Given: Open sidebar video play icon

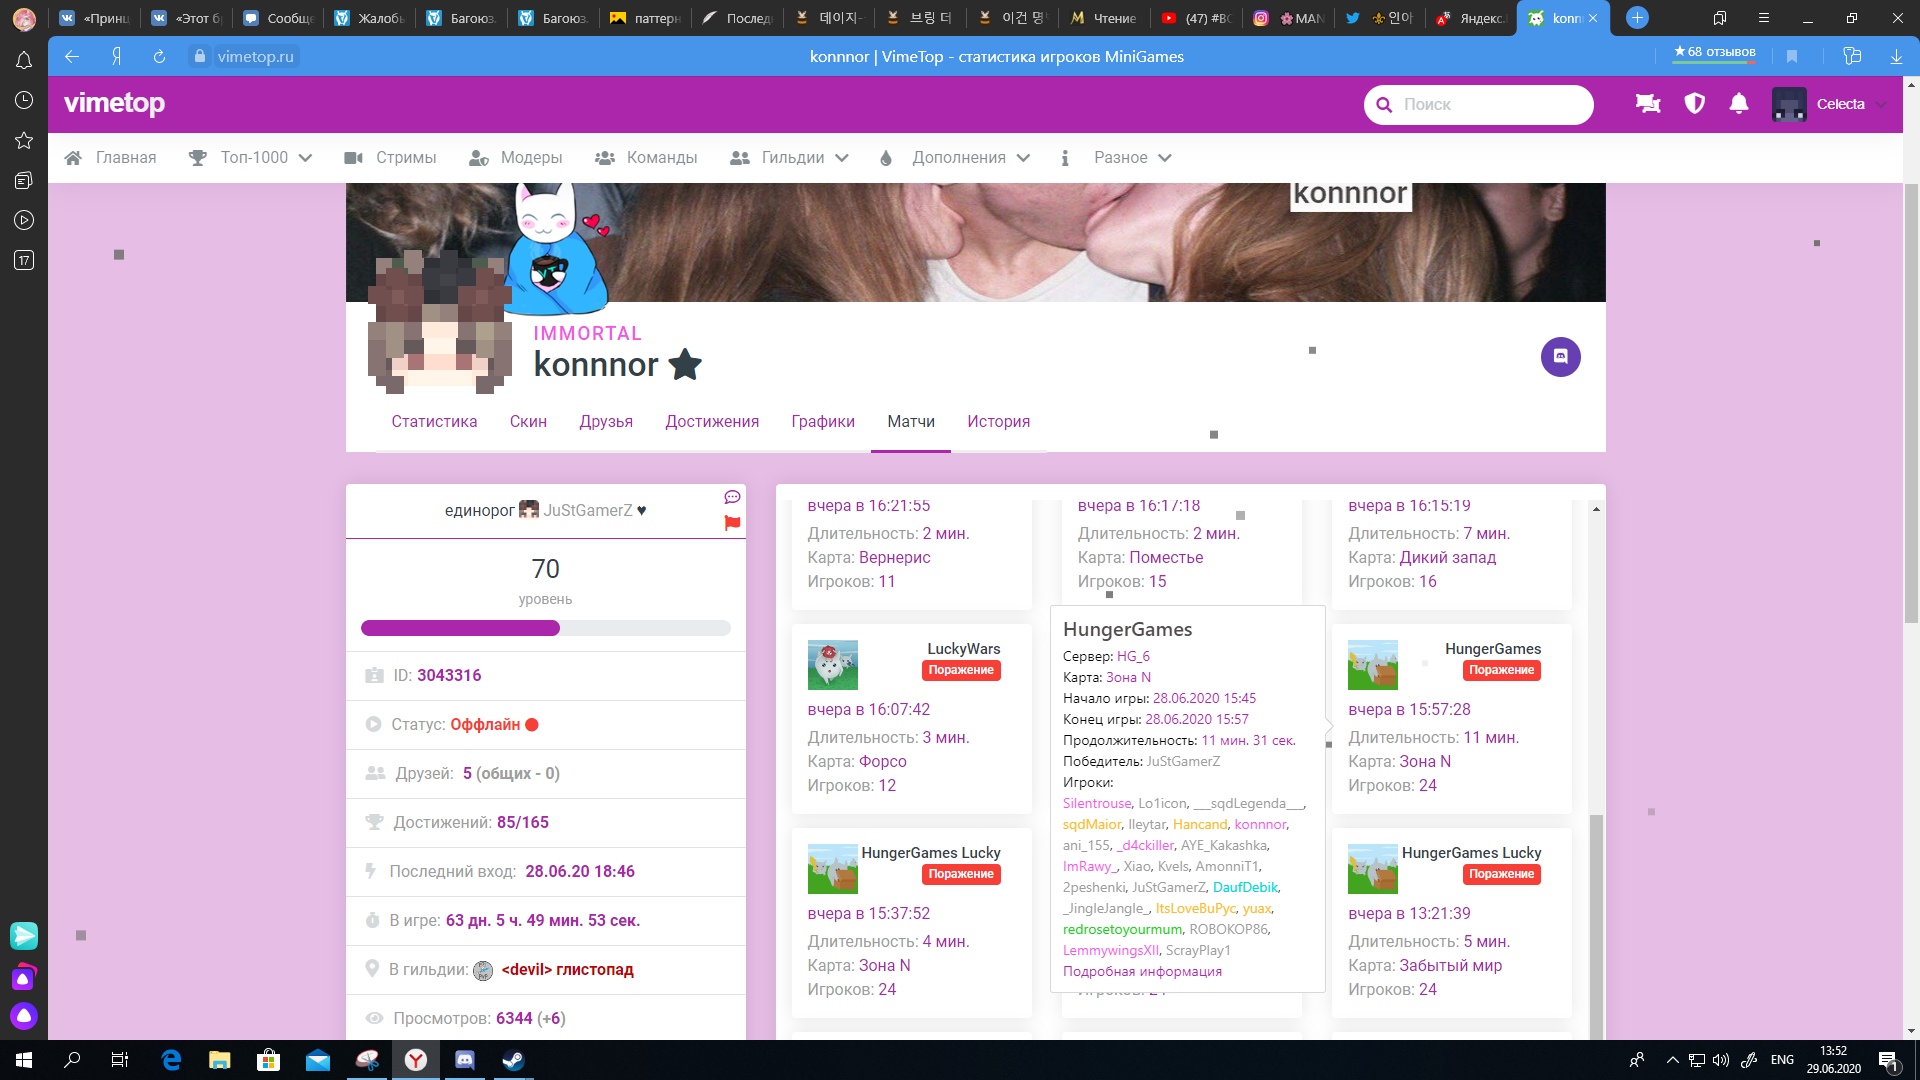Looking at the screenshot, I should pos(24,221).
